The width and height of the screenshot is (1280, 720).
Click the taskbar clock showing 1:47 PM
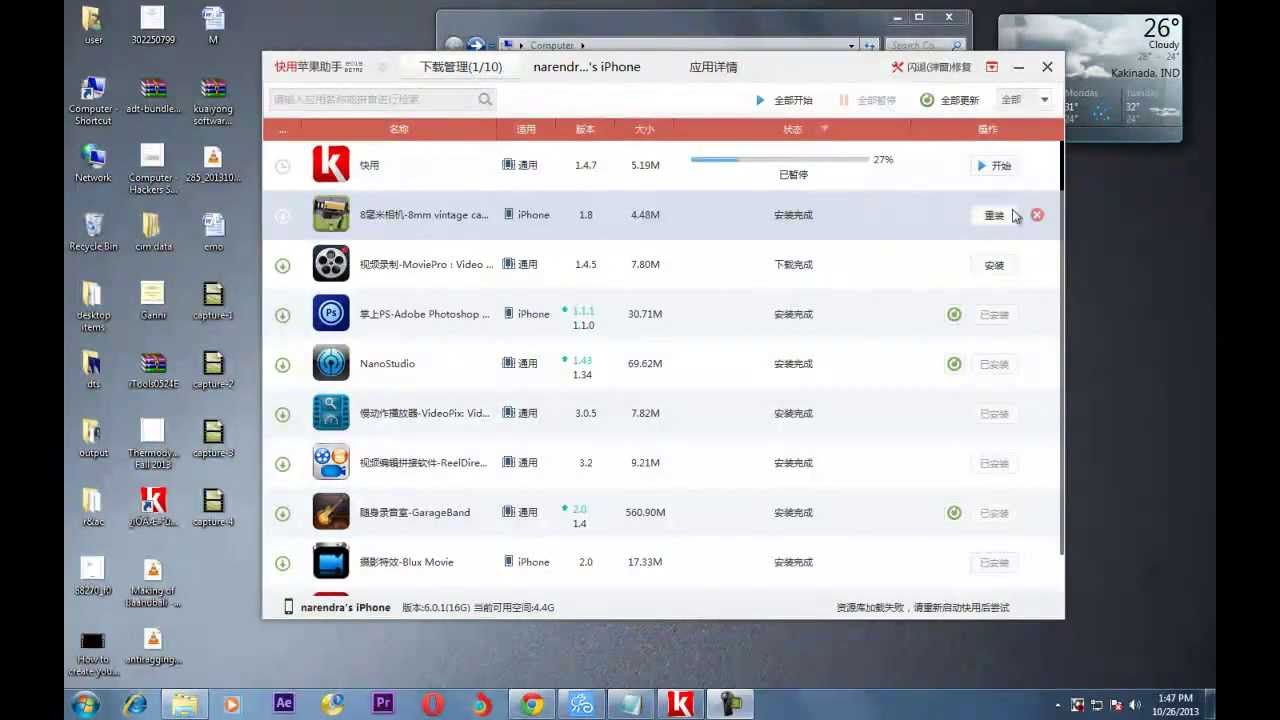1176,704
